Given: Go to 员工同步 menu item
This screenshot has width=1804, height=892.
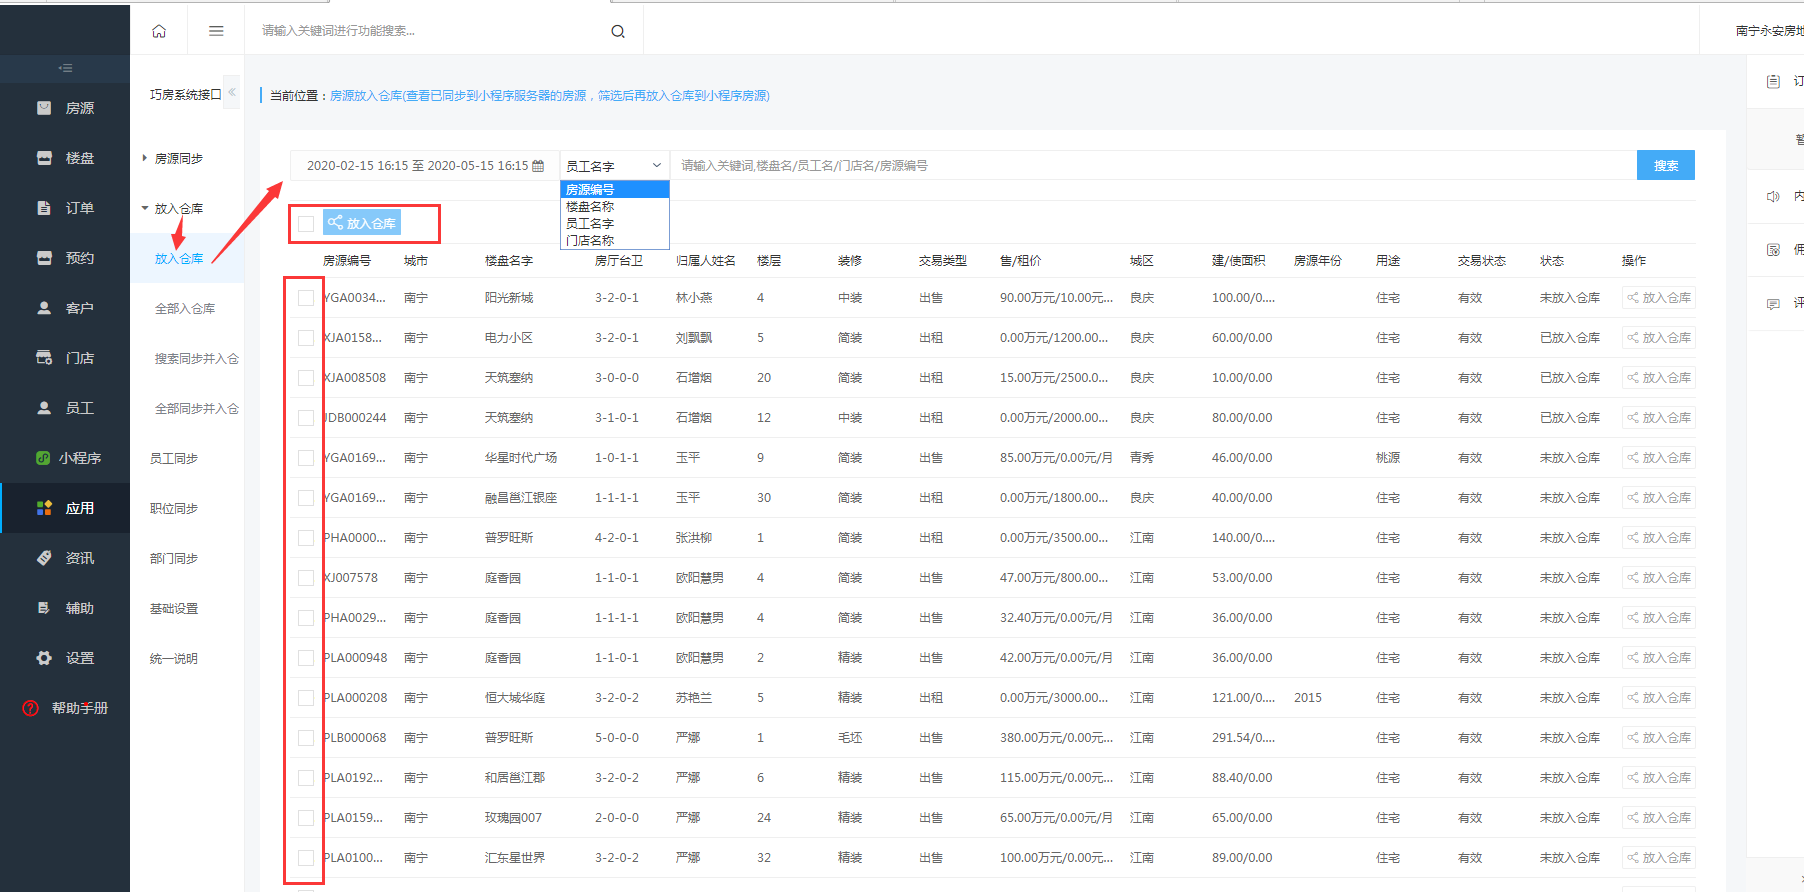Looking at the screenshot, I should (174, 458).
